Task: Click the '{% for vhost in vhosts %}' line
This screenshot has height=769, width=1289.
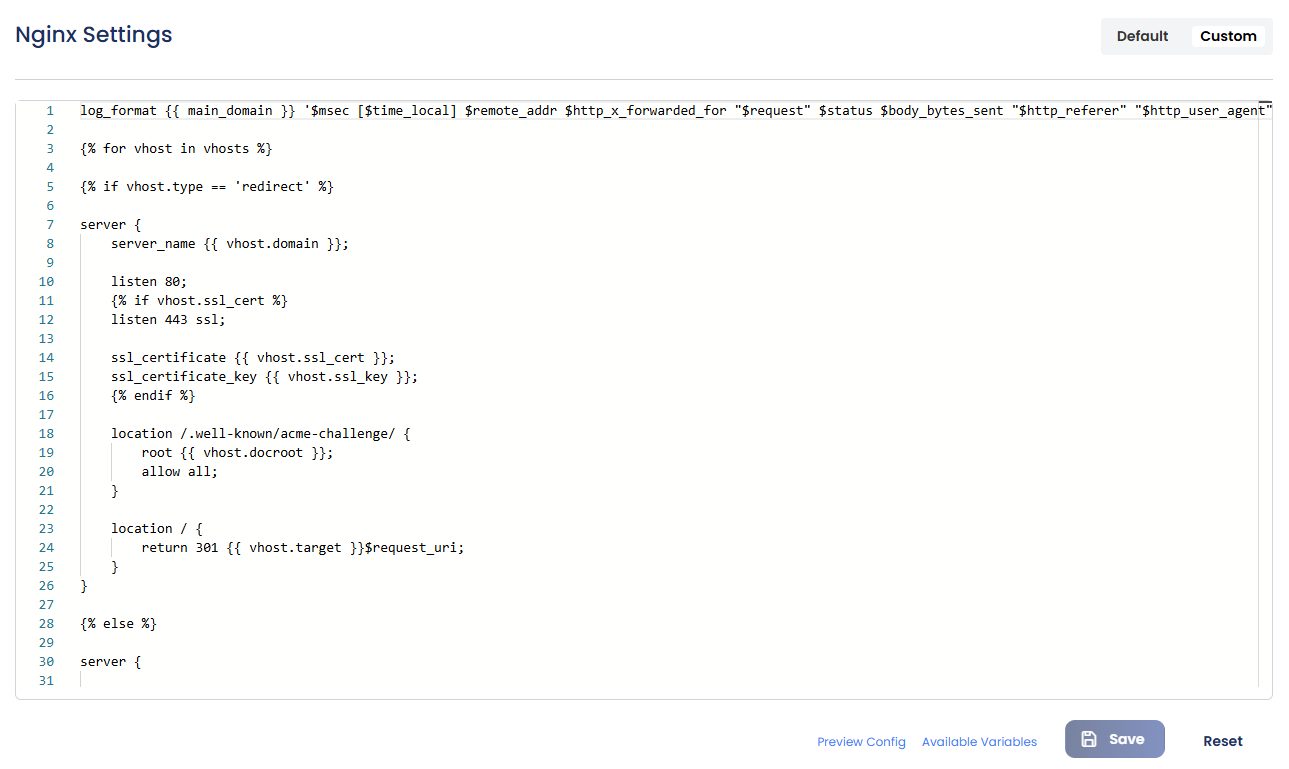Action: 177,148
